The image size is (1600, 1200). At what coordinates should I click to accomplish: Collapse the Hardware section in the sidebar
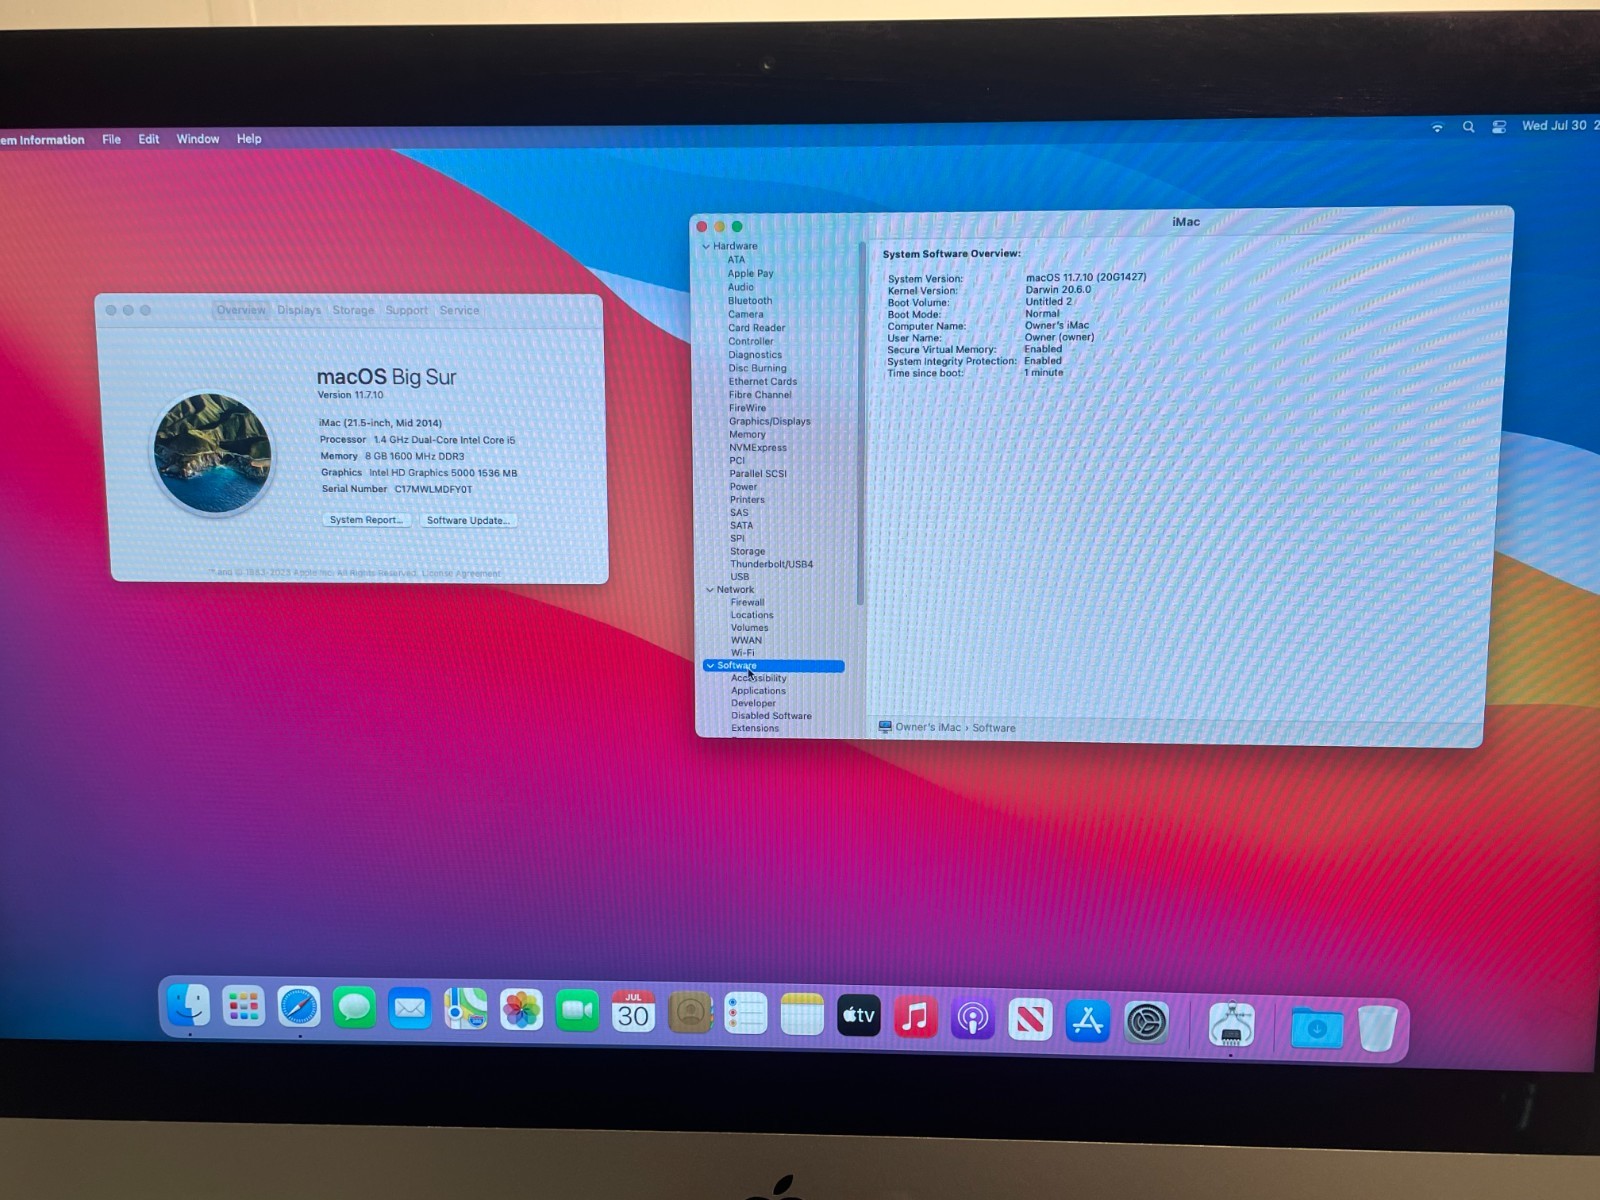706,246
